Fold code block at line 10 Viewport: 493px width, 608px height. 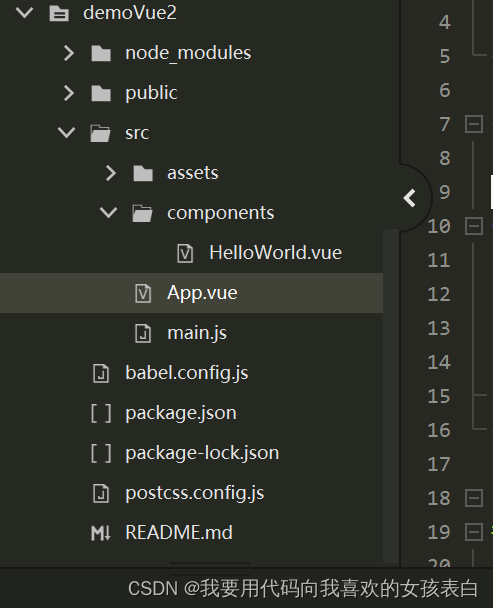[x=474, y=226]
